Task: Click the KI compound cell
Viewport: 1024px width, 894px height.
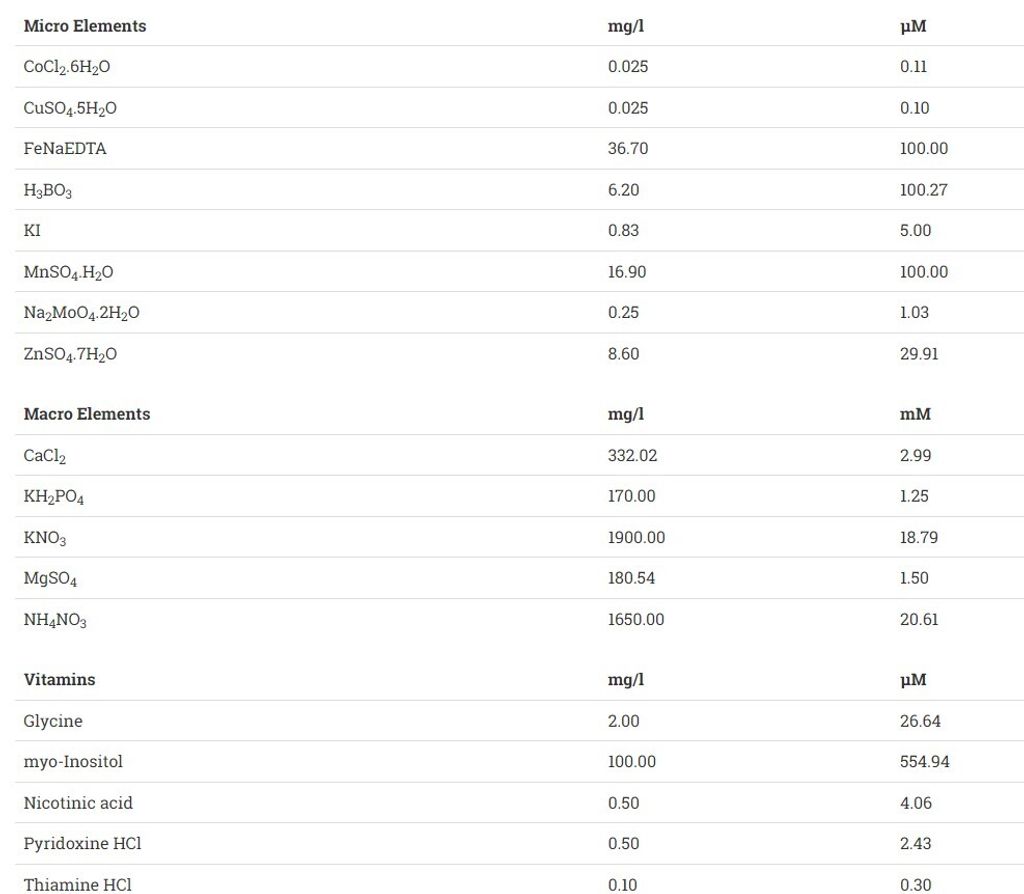Action: (x=32, y=231)
